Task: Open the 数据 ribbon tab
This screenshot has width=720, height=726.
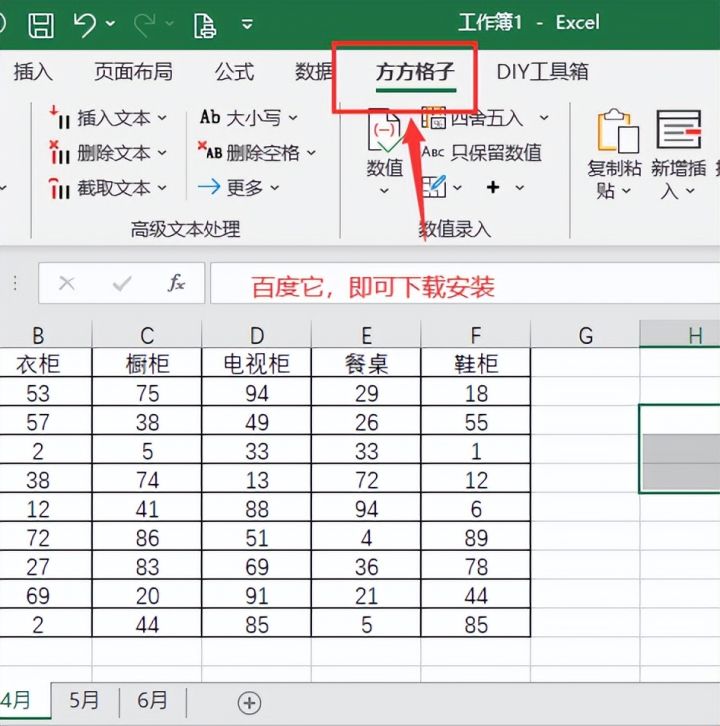Action: pyautogui.click(x=313, y=72)
